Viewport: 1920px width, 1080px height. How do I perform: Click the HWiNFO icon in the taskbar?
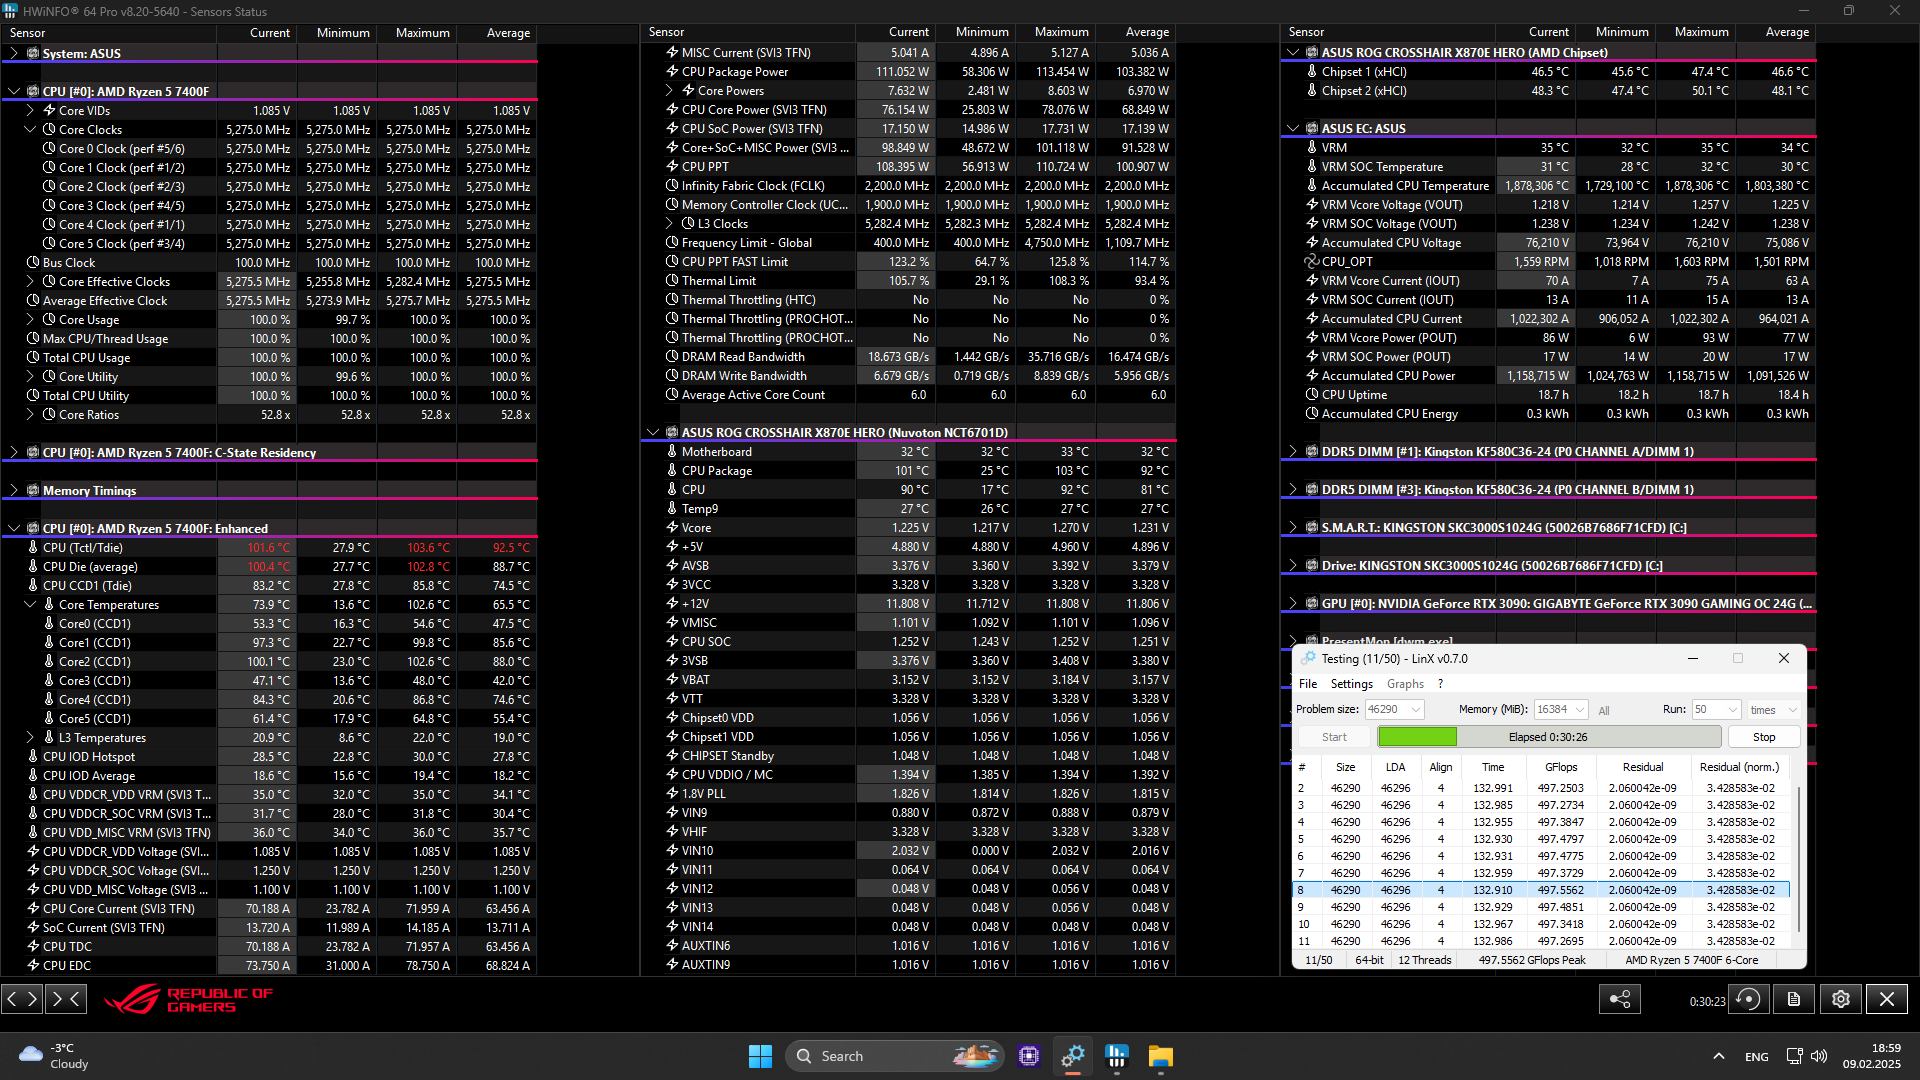pos(1116,1056)
